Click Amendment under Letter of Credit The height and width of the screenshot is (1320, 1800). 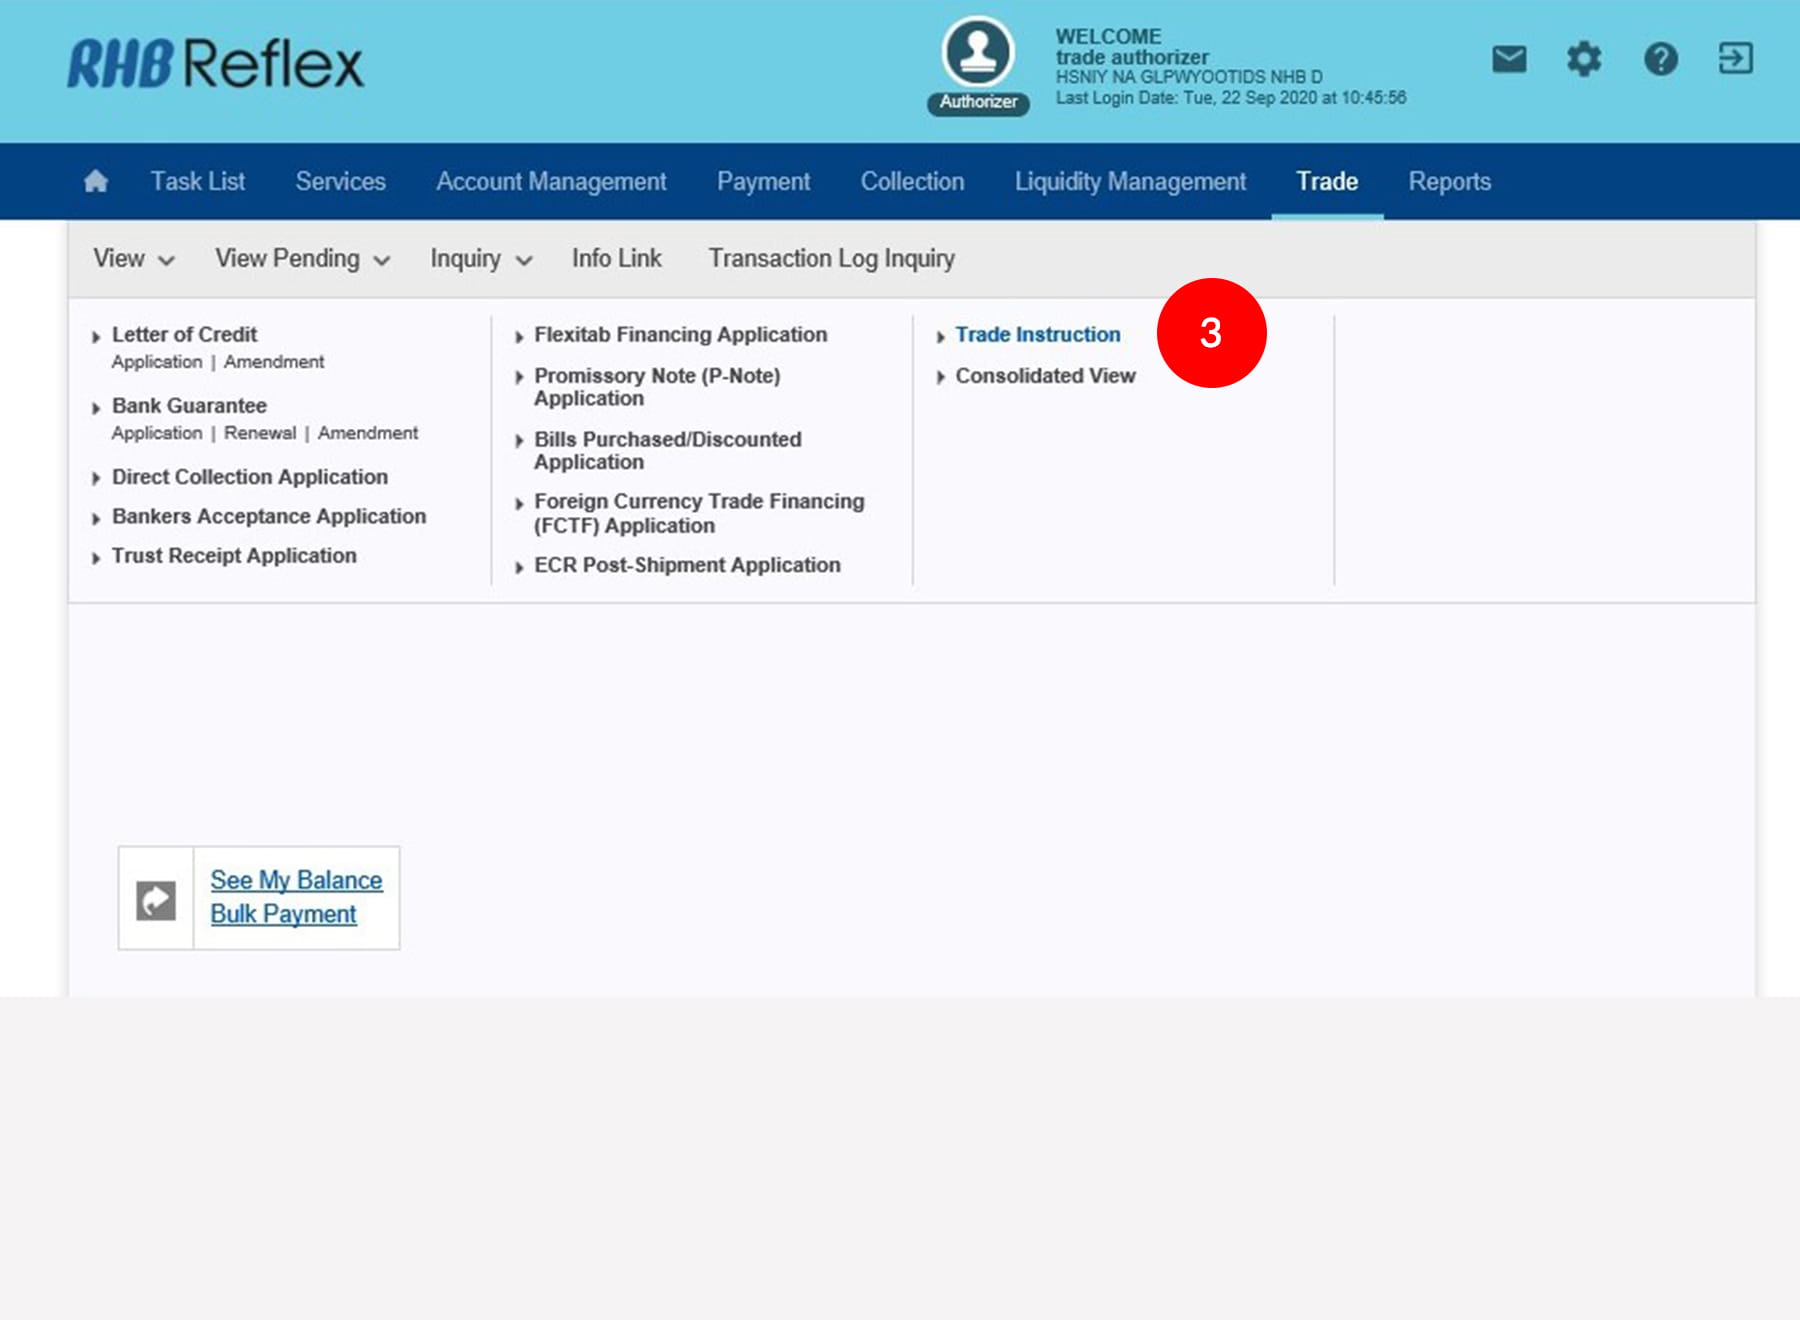click(x=274, y=362)
